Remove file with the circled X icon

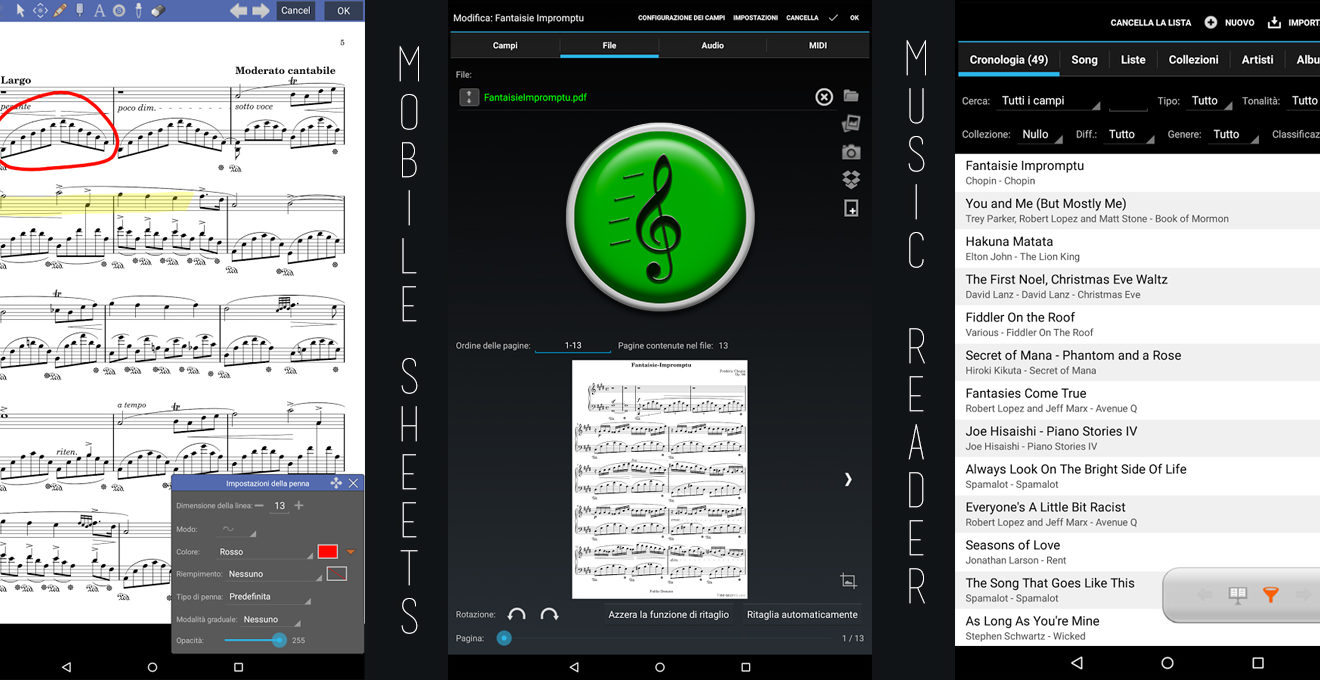point(824,97)
